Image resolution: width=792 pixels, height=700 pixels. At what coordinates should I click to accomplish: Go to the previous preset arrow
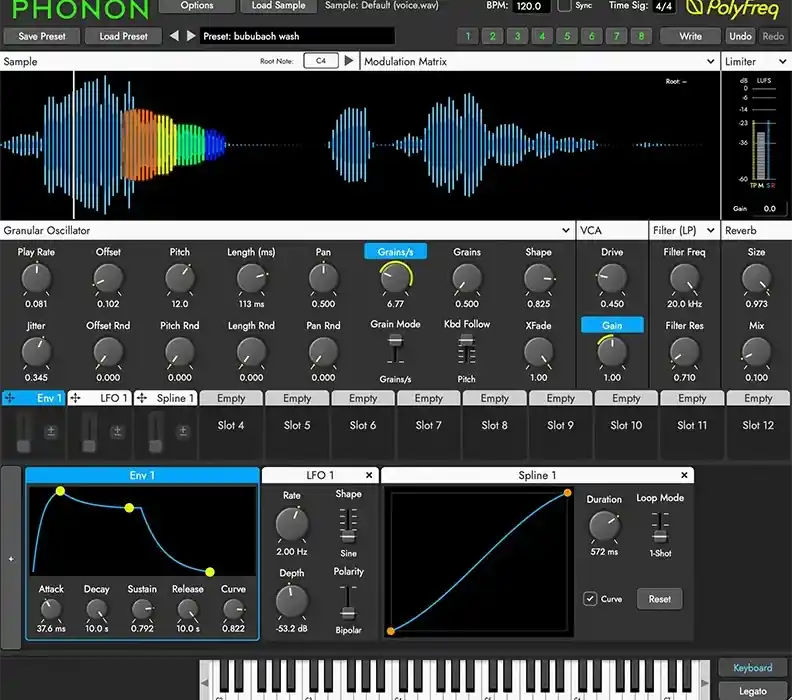coord(174,36)
